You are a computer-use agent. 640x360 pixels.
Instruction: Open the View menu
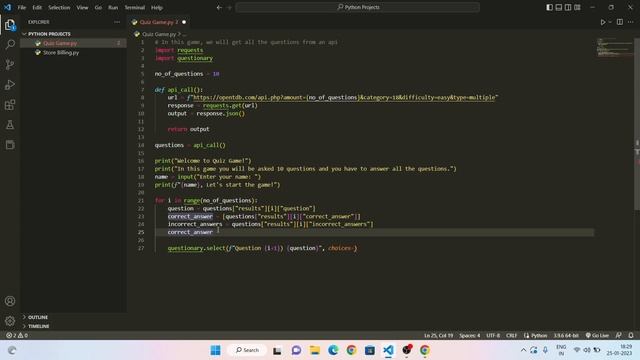[x=82, y=7]
